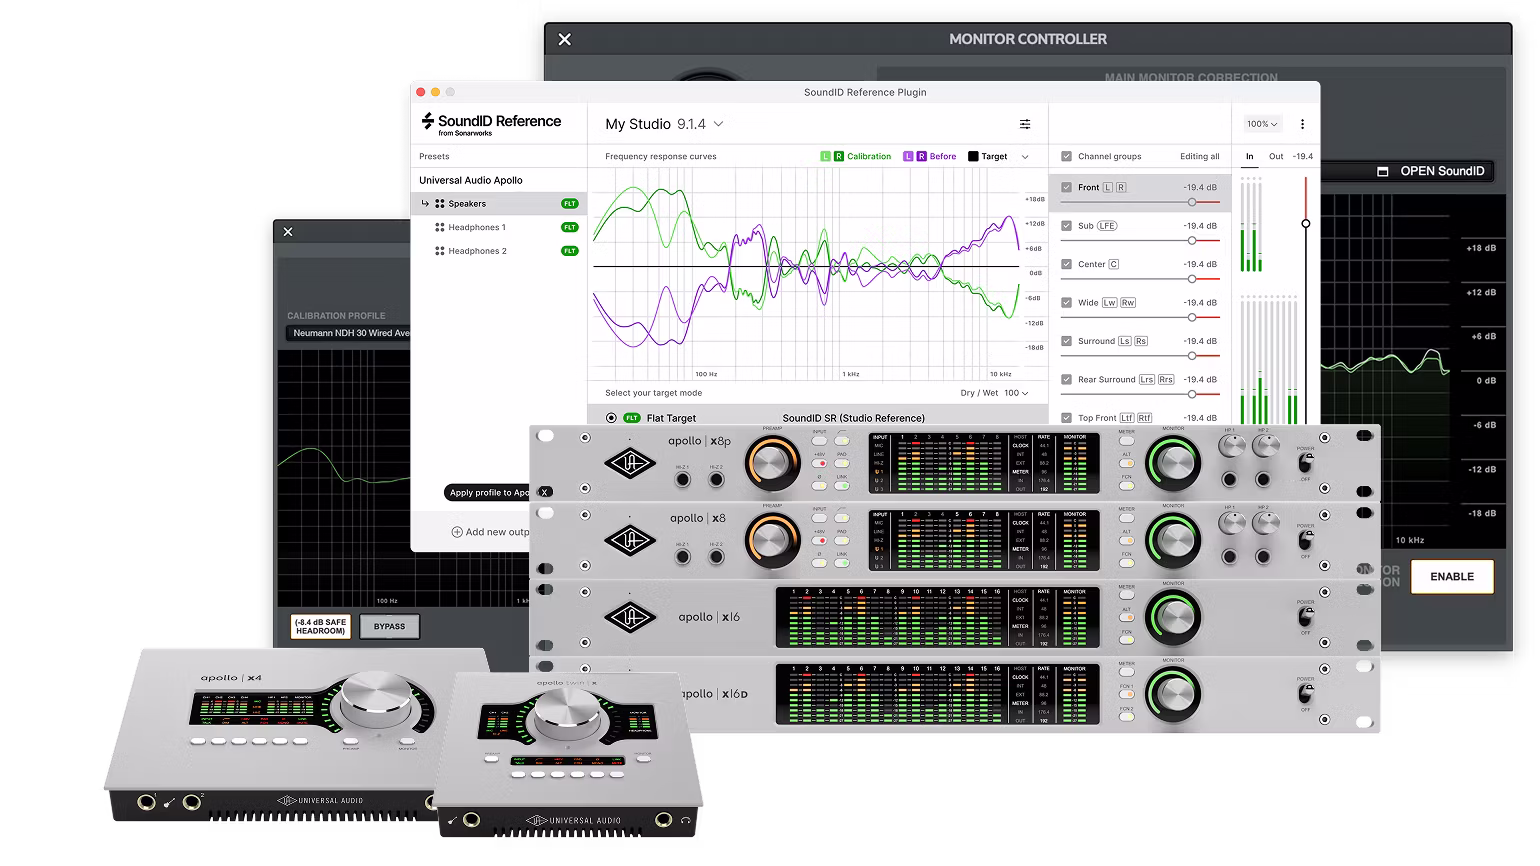Uncheck the Rear Surround checkbox
The image size is (1540, 866).
coord(1066,379)
